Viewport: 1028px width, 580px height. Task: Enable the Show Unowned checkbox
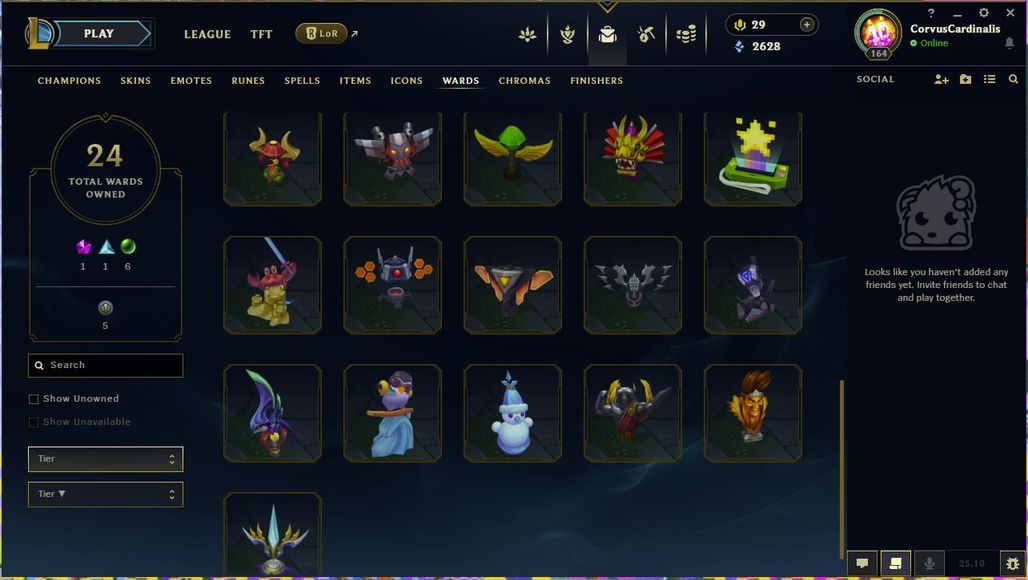pos(33,399)
